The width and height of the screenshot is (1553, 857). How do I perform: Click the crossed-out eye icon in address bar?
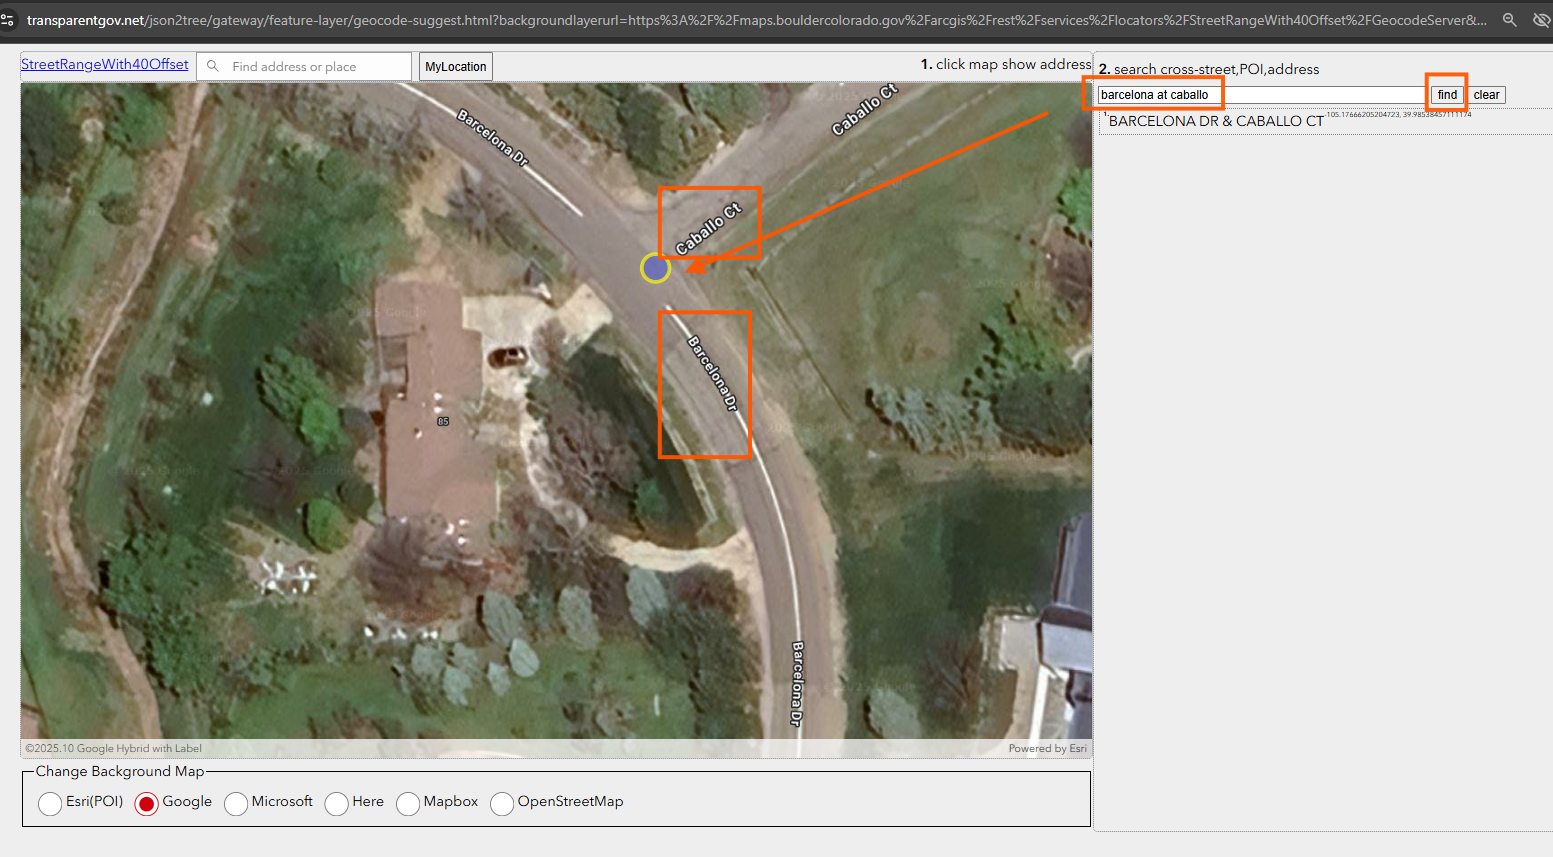pos(1541,20)
